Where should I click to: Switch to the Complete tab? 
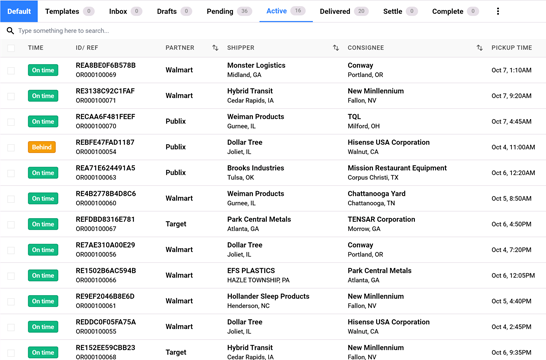point(455,11)
